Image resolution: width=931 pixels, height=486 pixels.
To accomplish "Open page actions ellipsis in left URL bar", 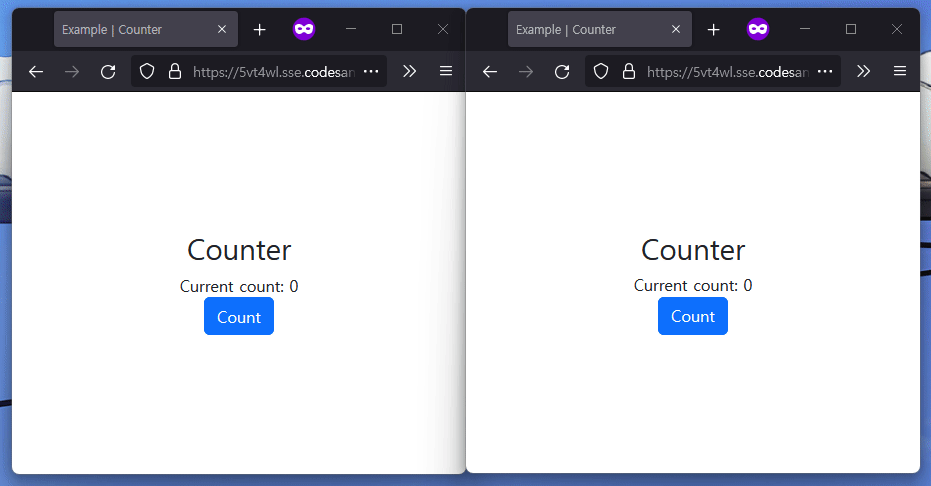I will 371,71.
